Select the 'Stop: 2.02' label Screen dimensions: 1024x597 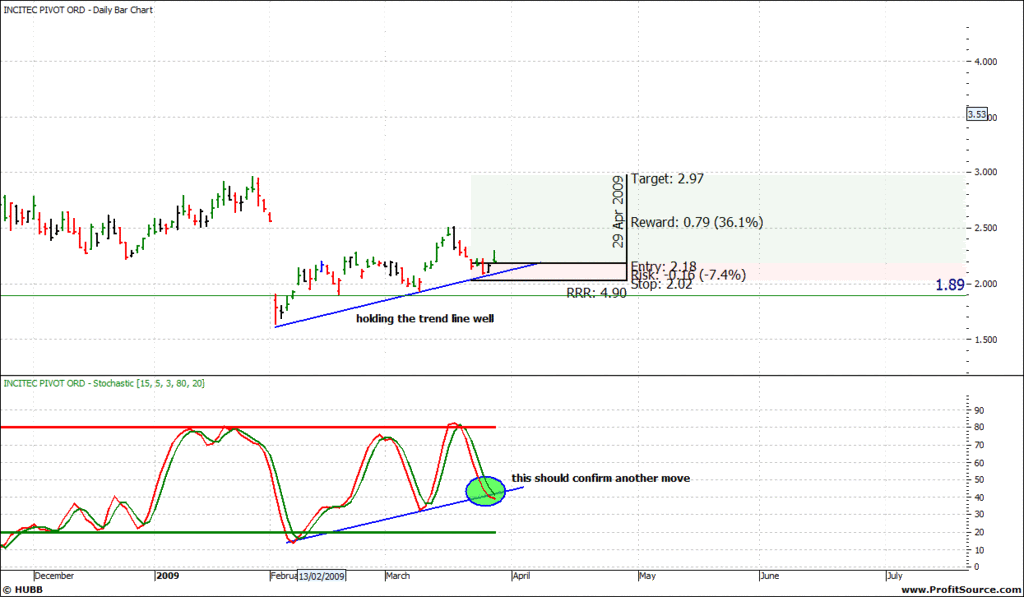[x=662, y=284]
